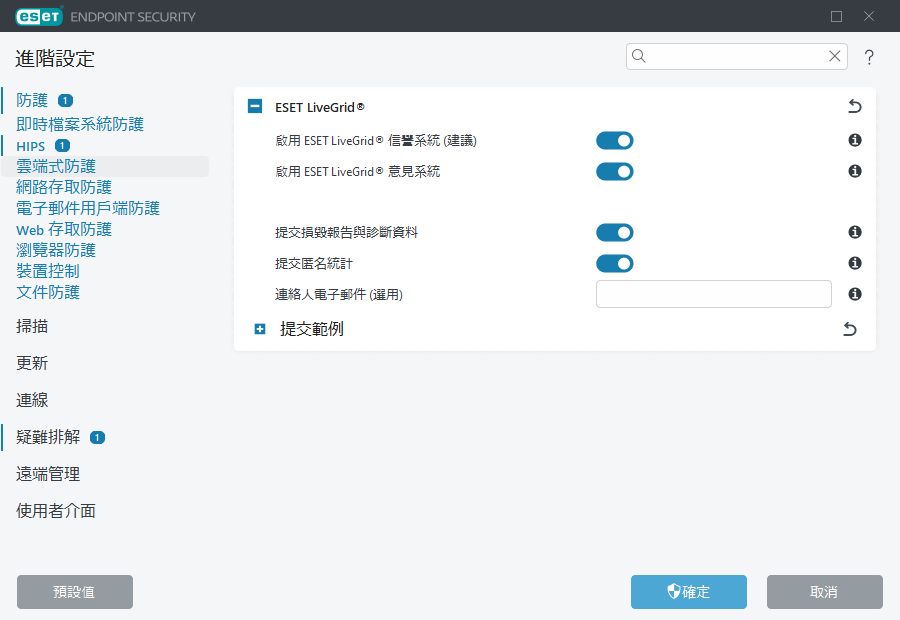
Task: Click the revert arrow for ESET LiveGrid section
Action: [854, 105]
